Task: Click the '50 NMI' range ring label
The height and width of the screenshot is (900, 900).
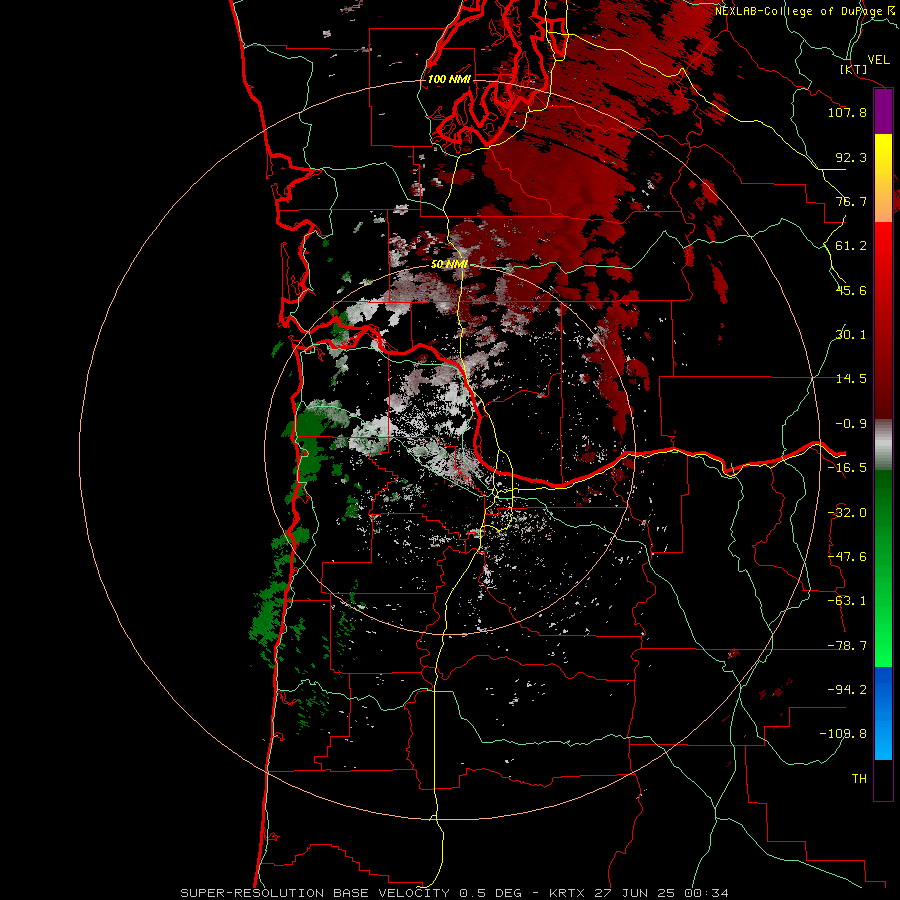Action: pyautogui.click(x=449, y=264)
